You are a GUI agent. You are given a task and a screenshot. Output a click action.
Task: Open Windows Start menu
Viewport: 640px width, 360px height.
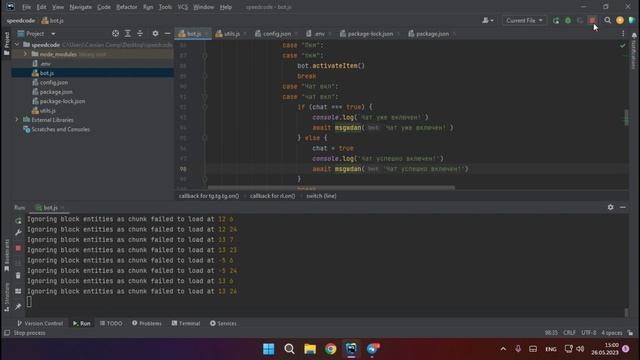[269, 349]
